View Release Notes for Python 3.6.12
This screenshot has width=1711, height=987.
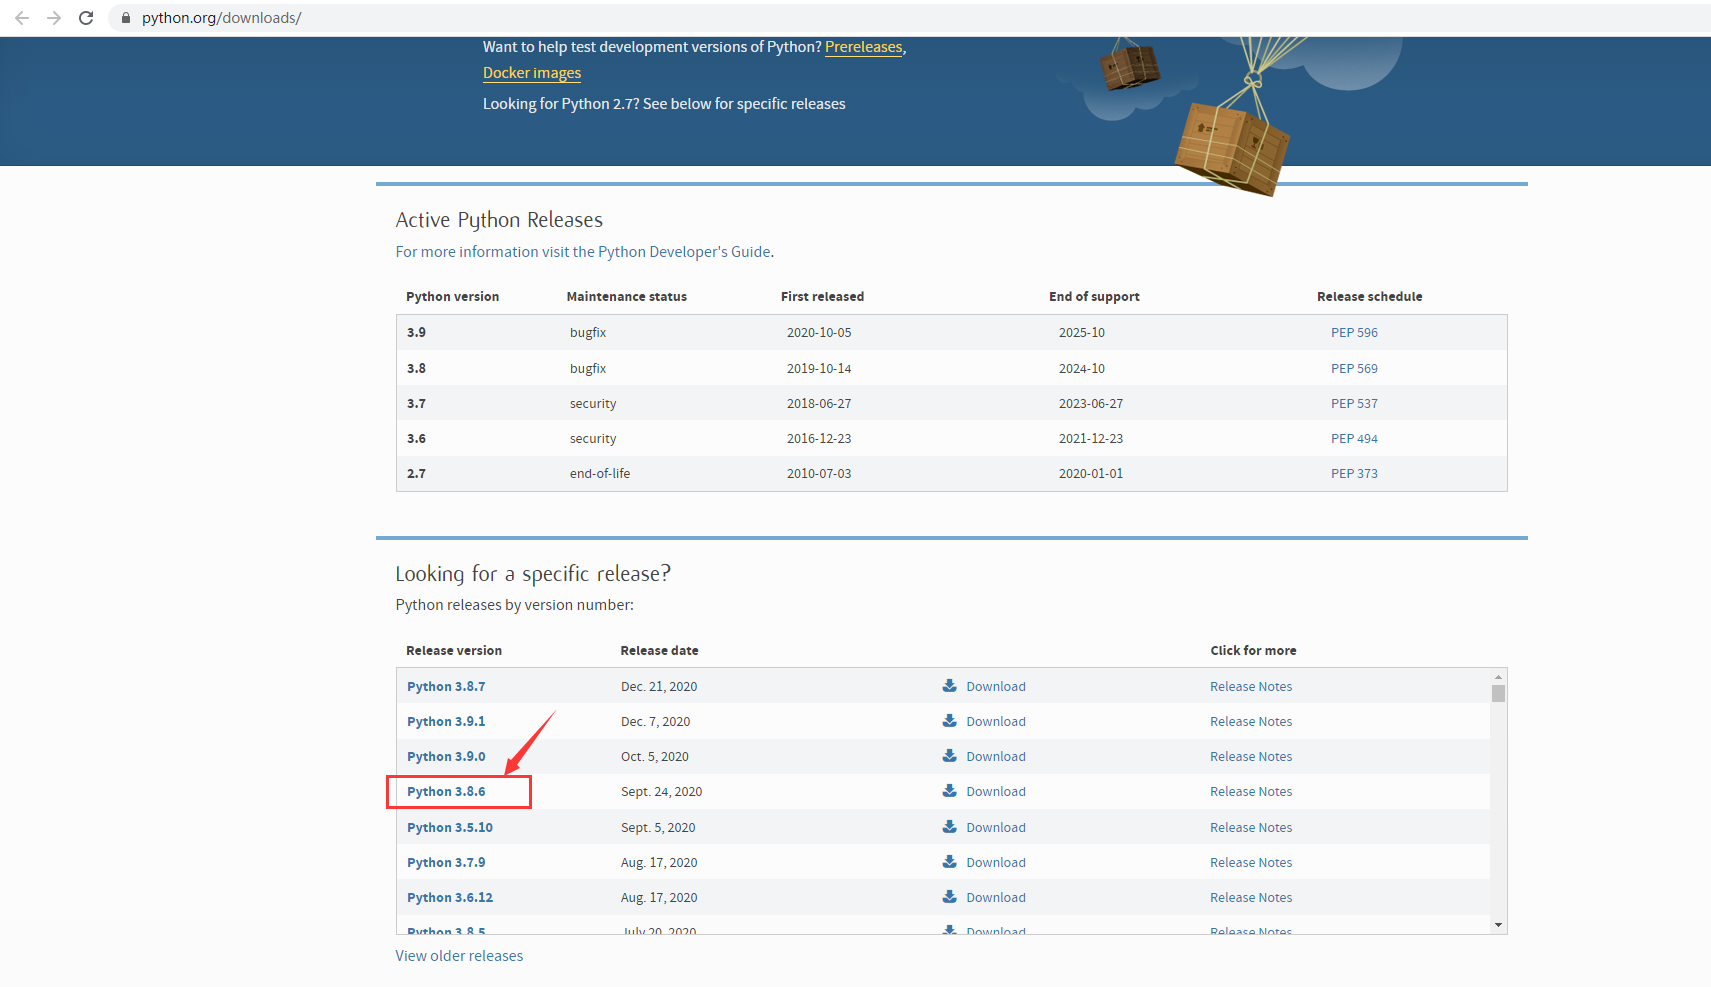[1251, 898]
